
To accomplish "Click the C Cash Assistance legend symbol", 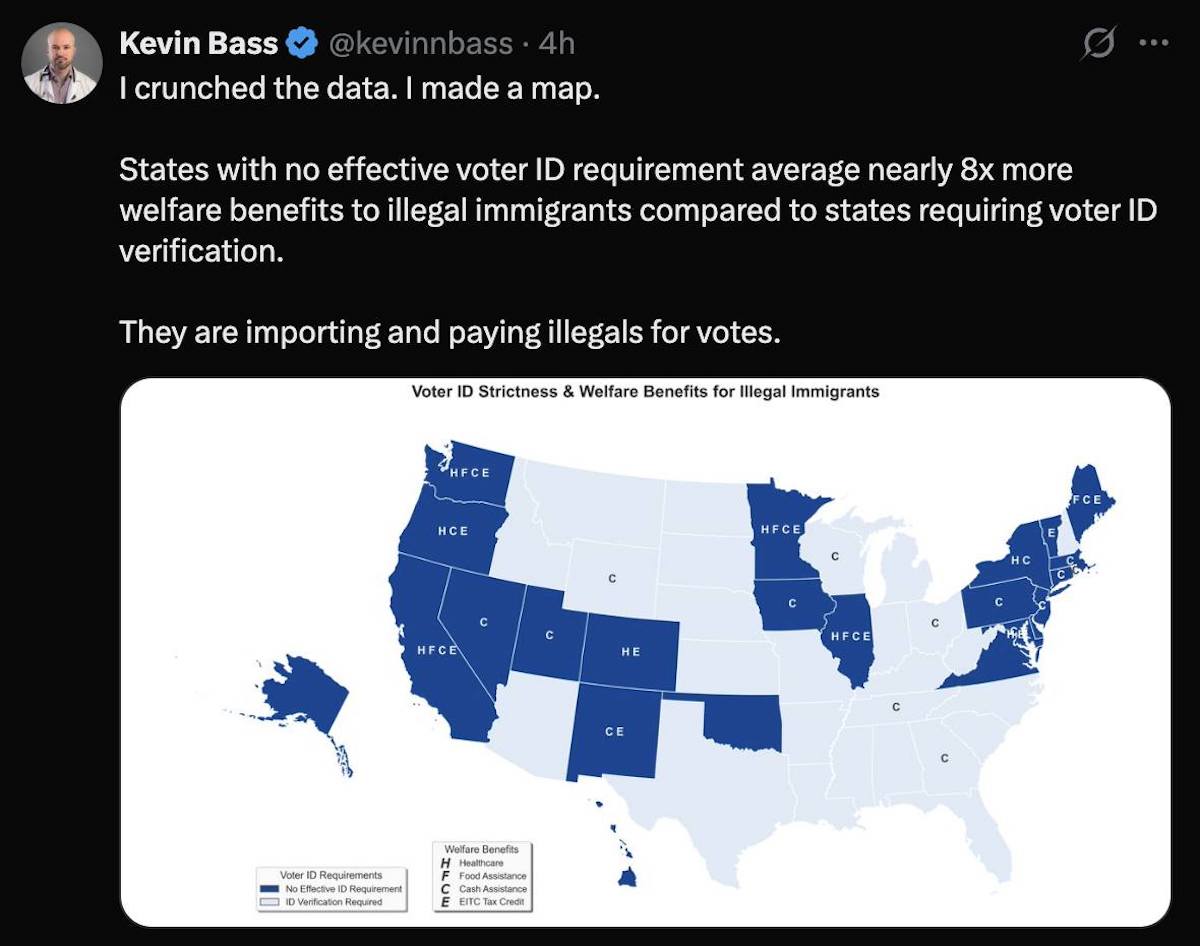I will coord(444,888).
